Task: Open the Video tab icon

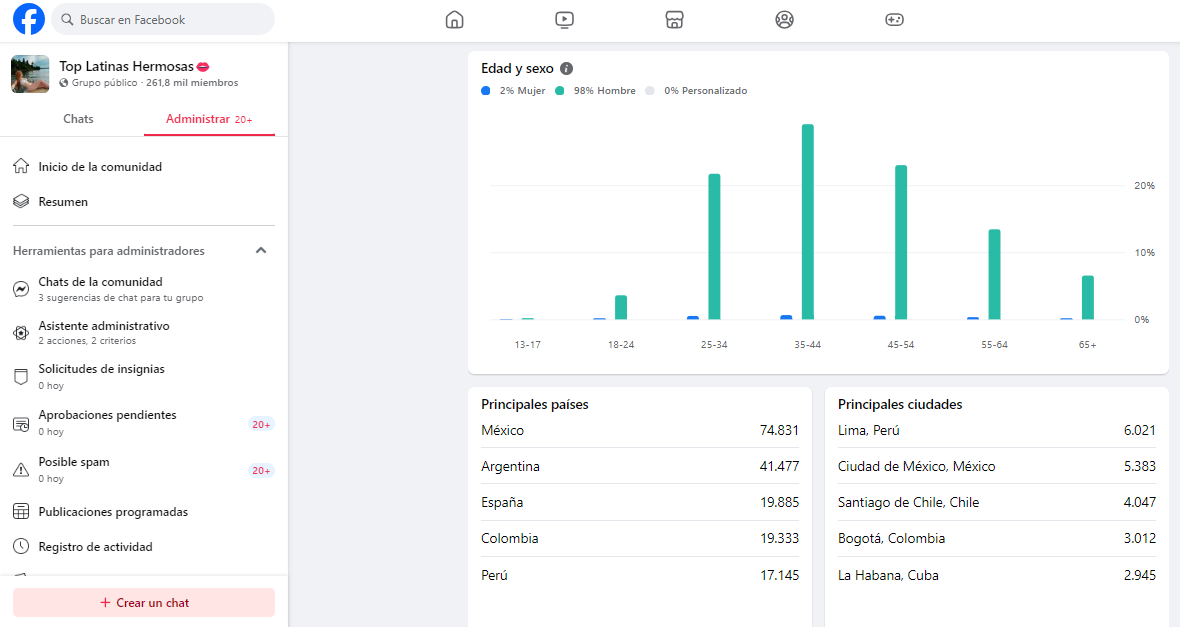Action: [x=564, y=20]
